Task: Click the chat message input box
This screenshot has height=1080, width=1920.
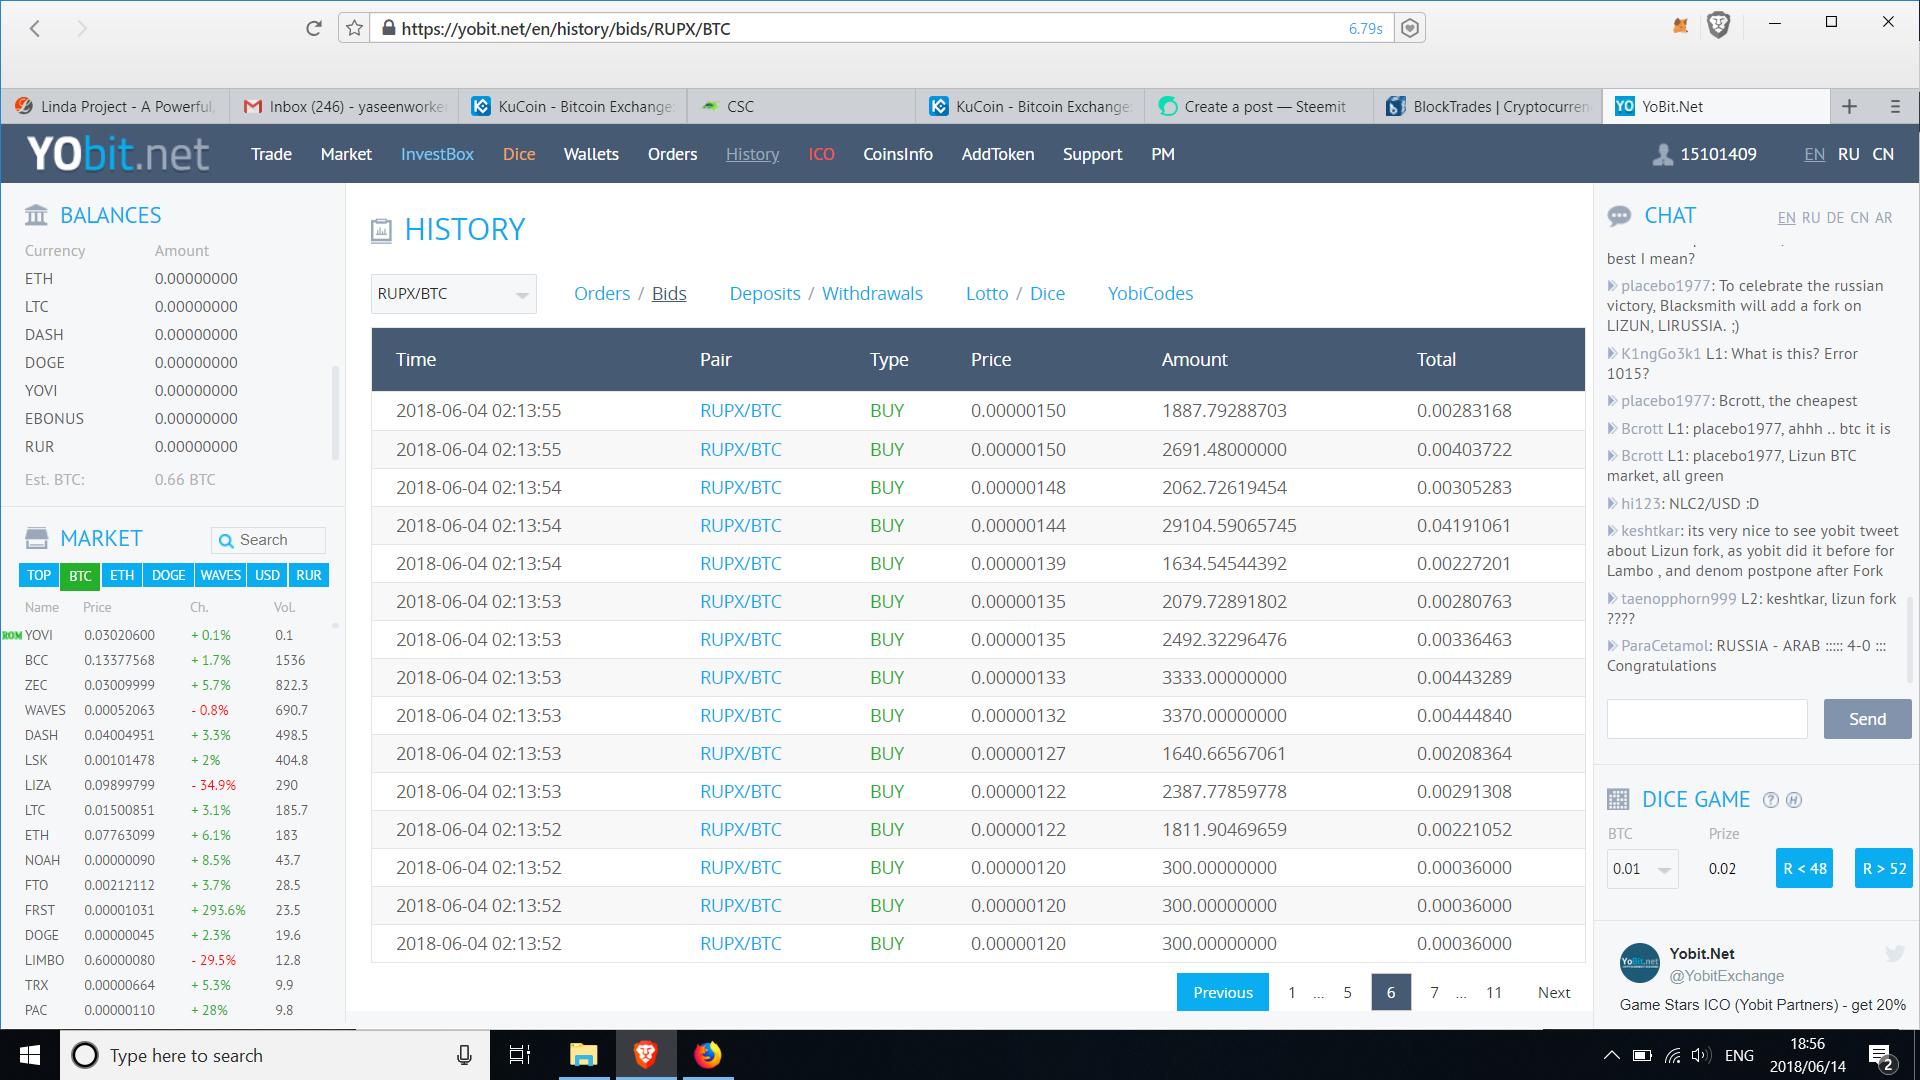Action: click(x=1707, y=719)
